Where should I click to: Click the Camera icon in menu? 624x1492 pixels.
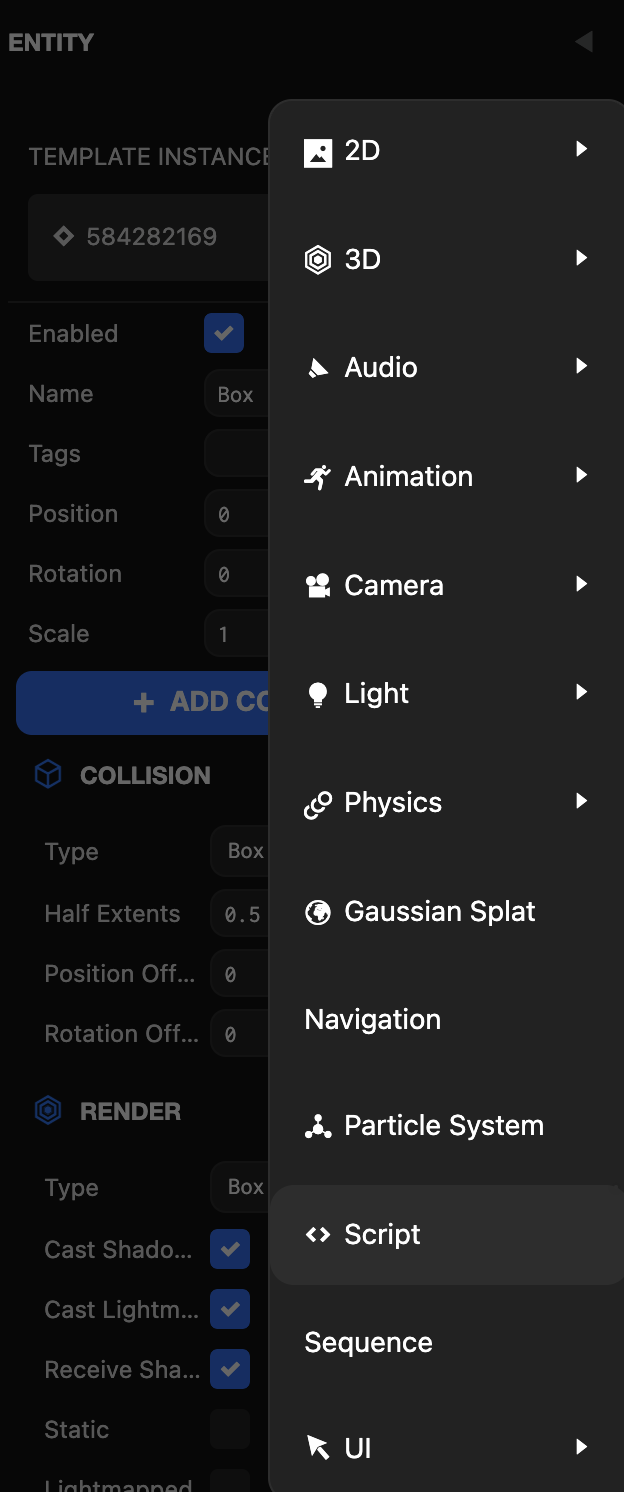[318, 586]
